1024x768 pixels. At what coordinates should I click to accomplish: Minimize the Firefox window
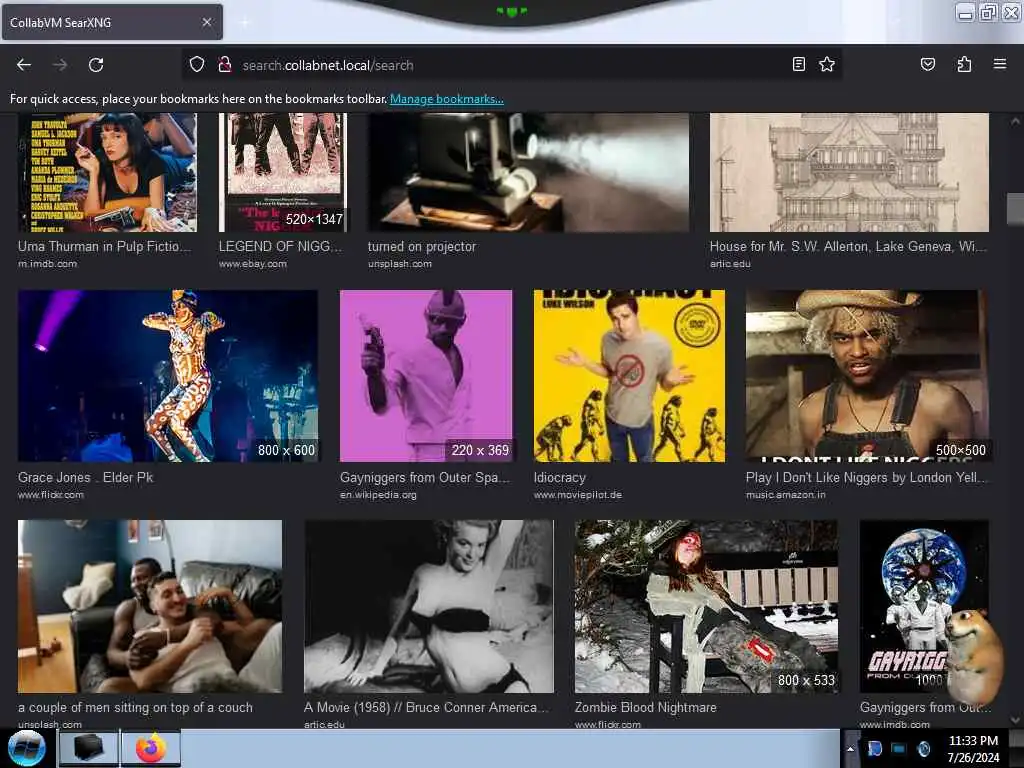click(965, 12)
